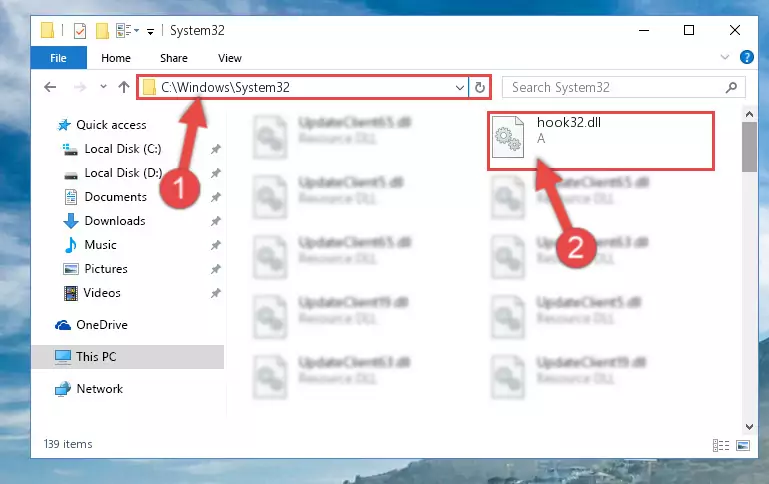
Task: Click the pin icon beside Downloads
Action: click(x=215, y=221)
